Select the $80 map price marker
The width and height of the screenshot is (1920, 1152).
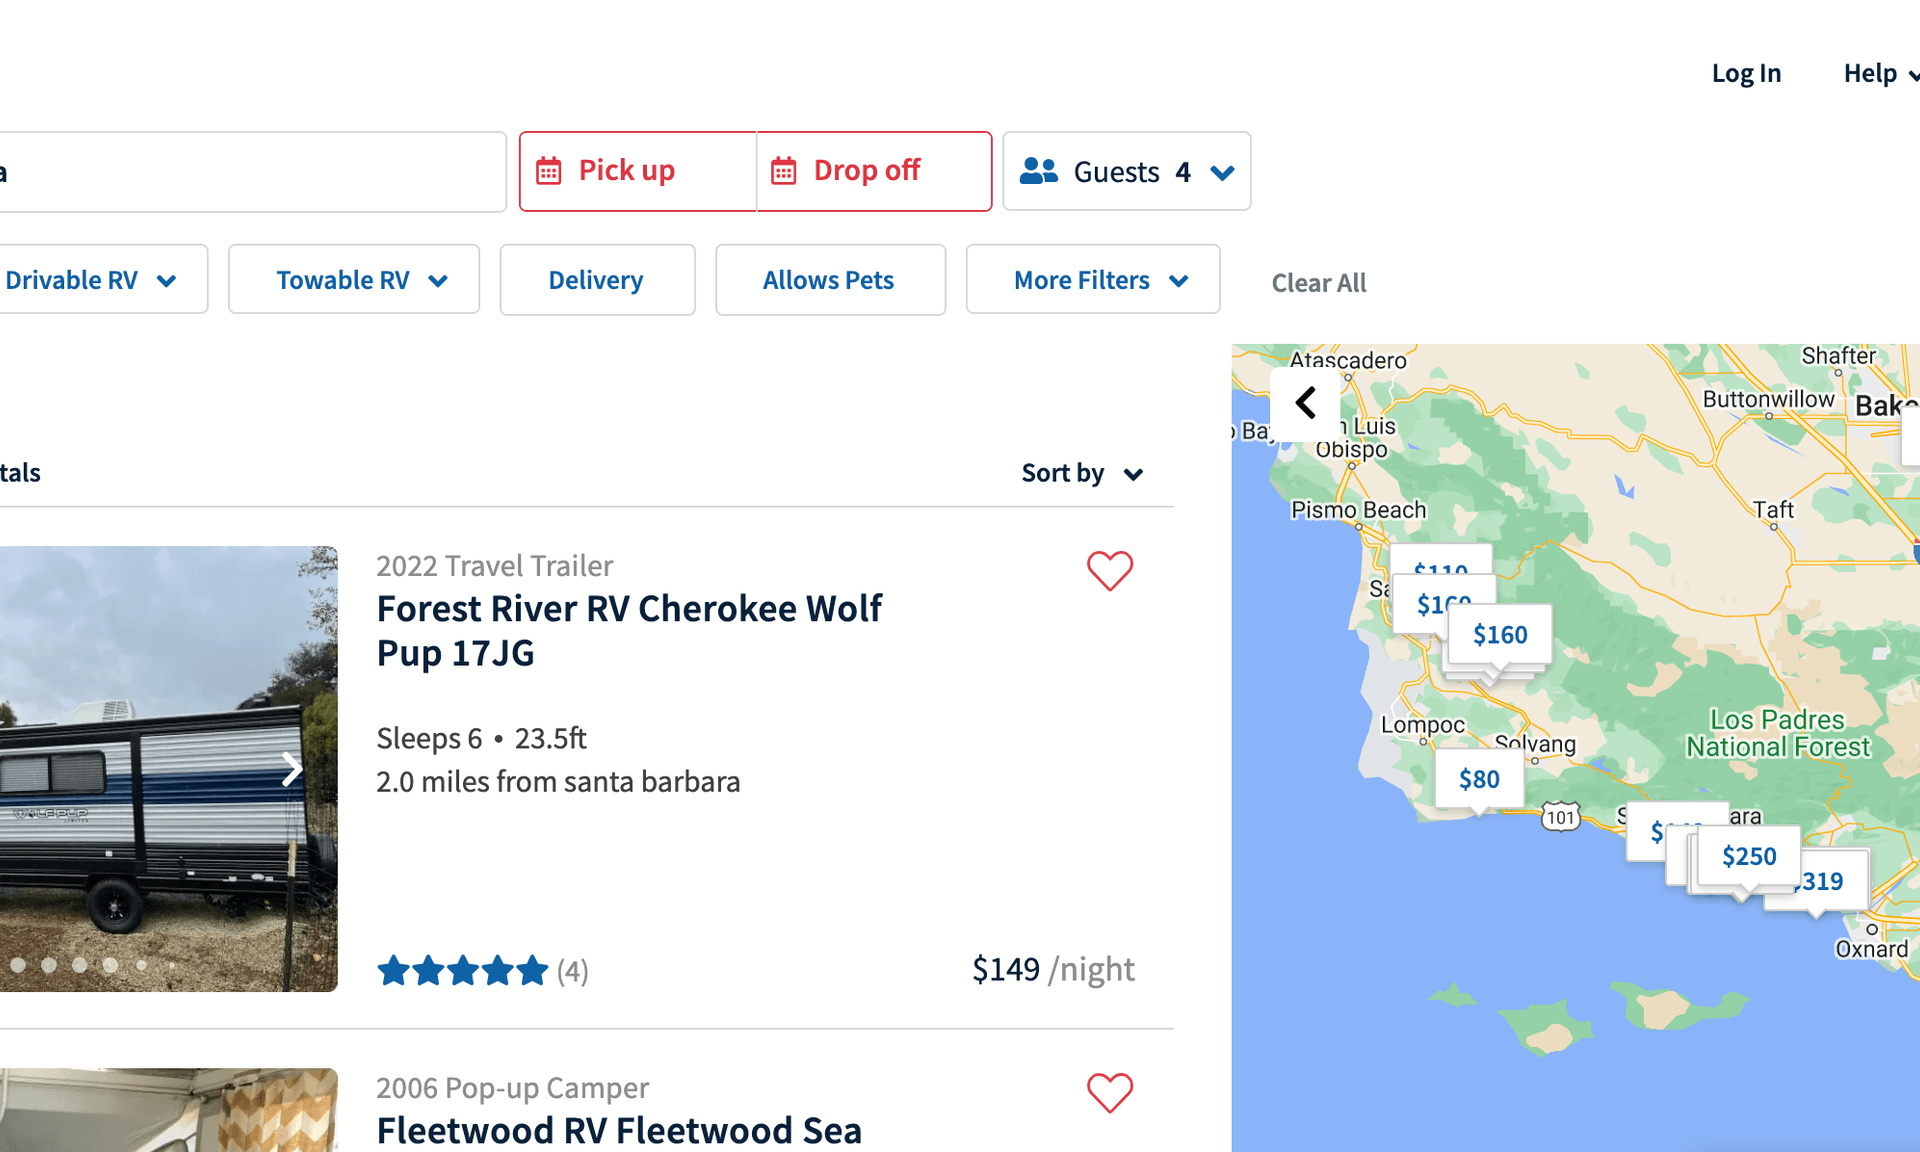point(1479,779)
